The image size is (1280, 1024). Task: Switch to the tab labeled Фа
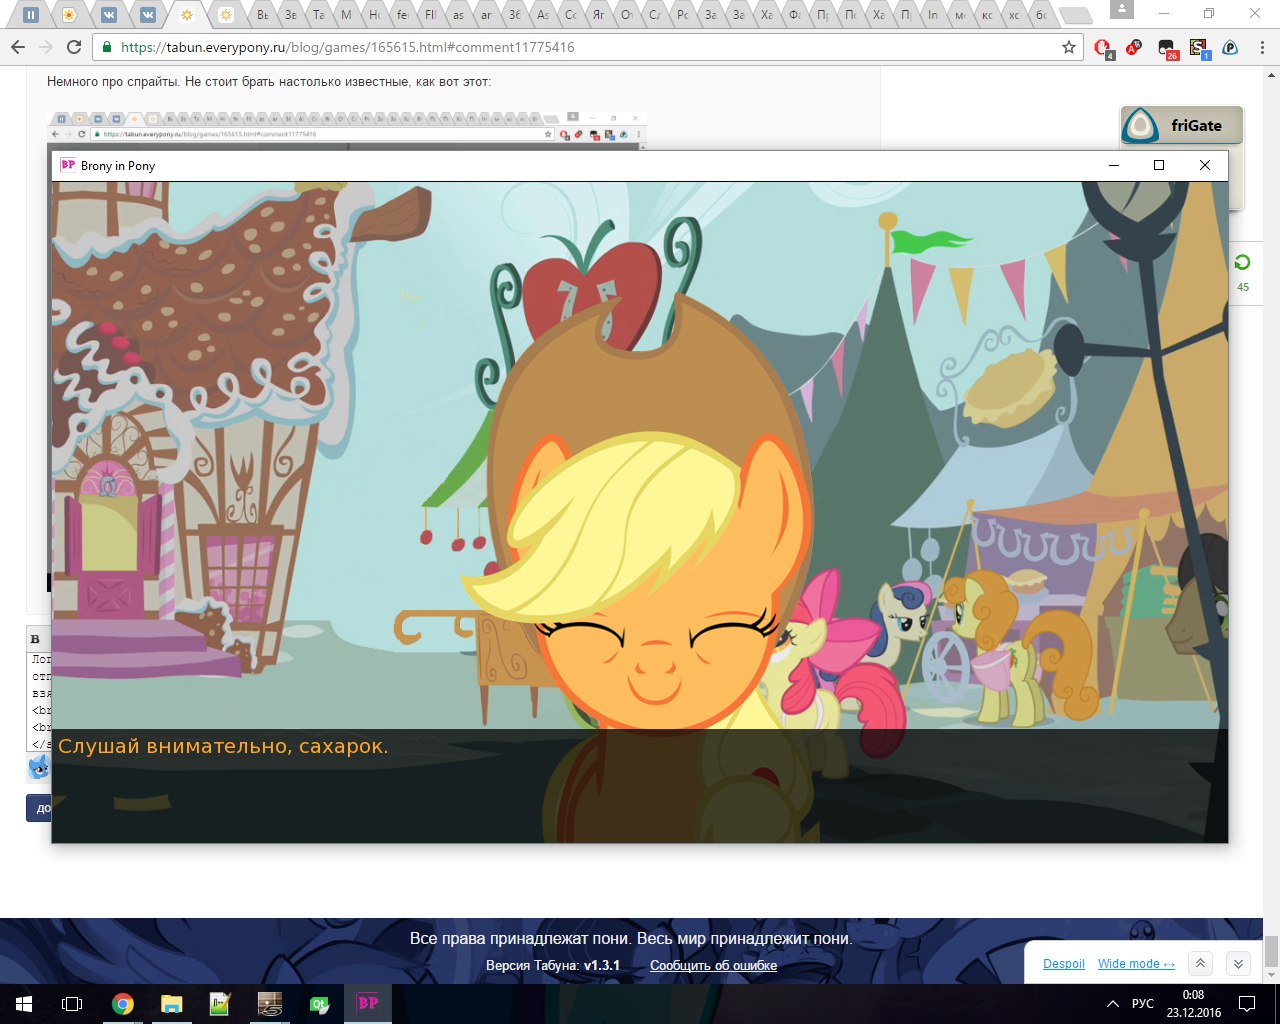pos(795,15)
